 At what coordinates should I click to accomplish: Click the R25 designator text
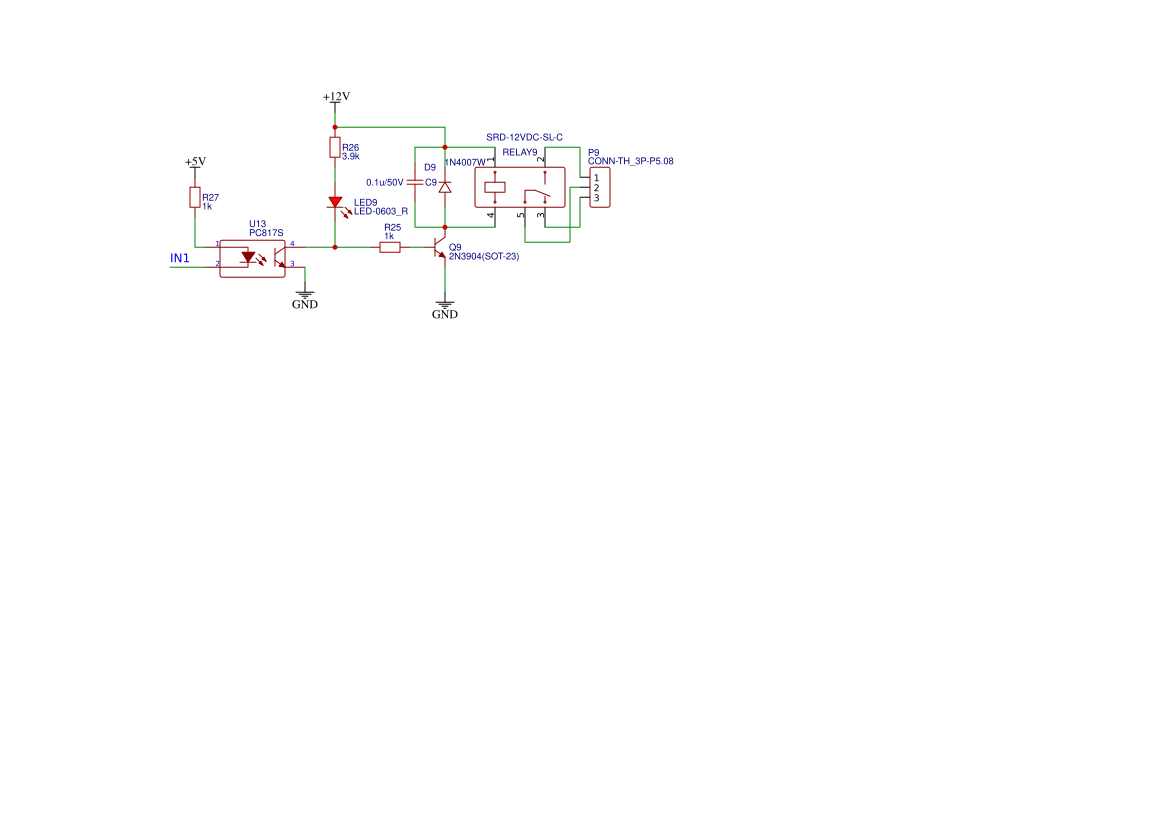click(x=392, y=228)
